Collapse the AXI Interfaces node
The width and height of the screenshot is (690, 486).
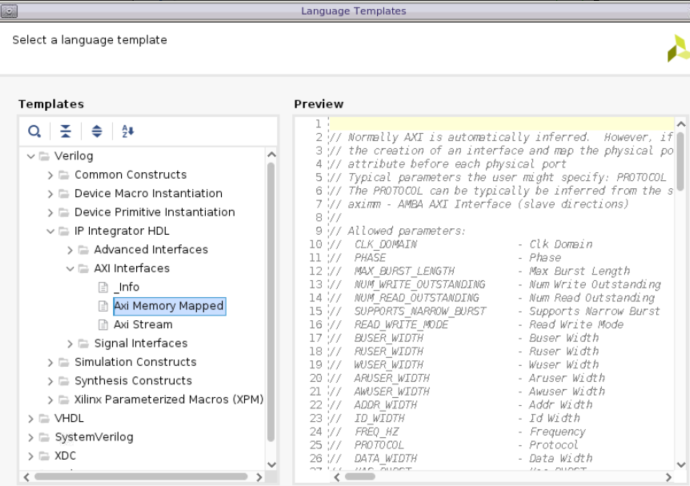[70, 269]
